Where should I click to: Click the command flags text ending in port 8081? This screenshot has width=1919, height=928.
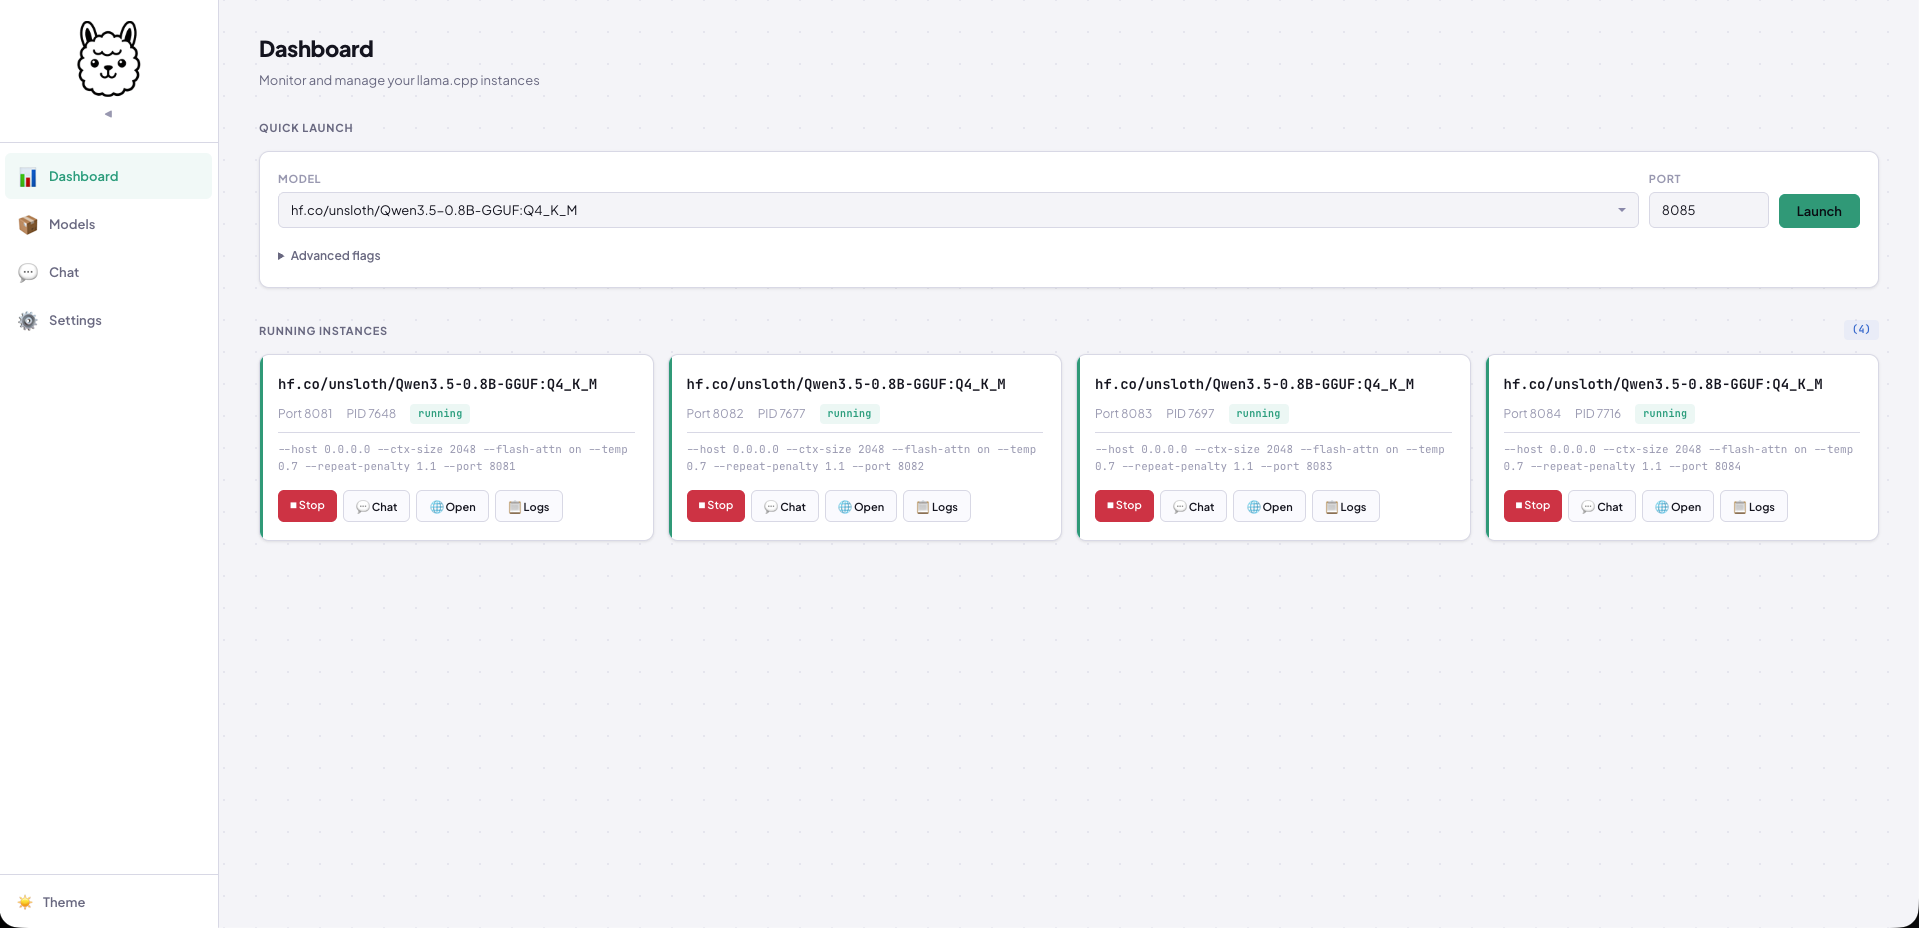click(453, 458)
